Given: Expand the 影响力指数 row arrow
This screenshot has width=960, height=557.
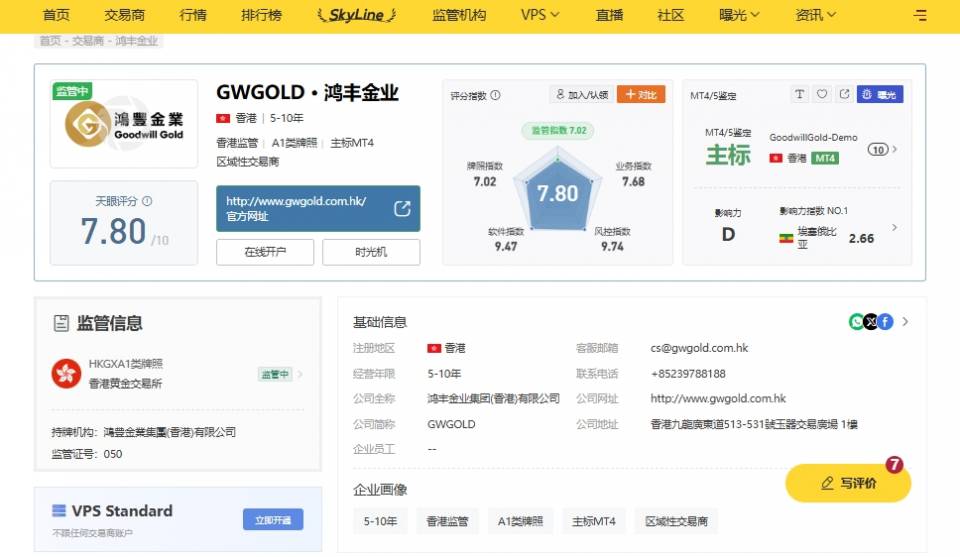Looking at the screenshot, I should 895,227.
